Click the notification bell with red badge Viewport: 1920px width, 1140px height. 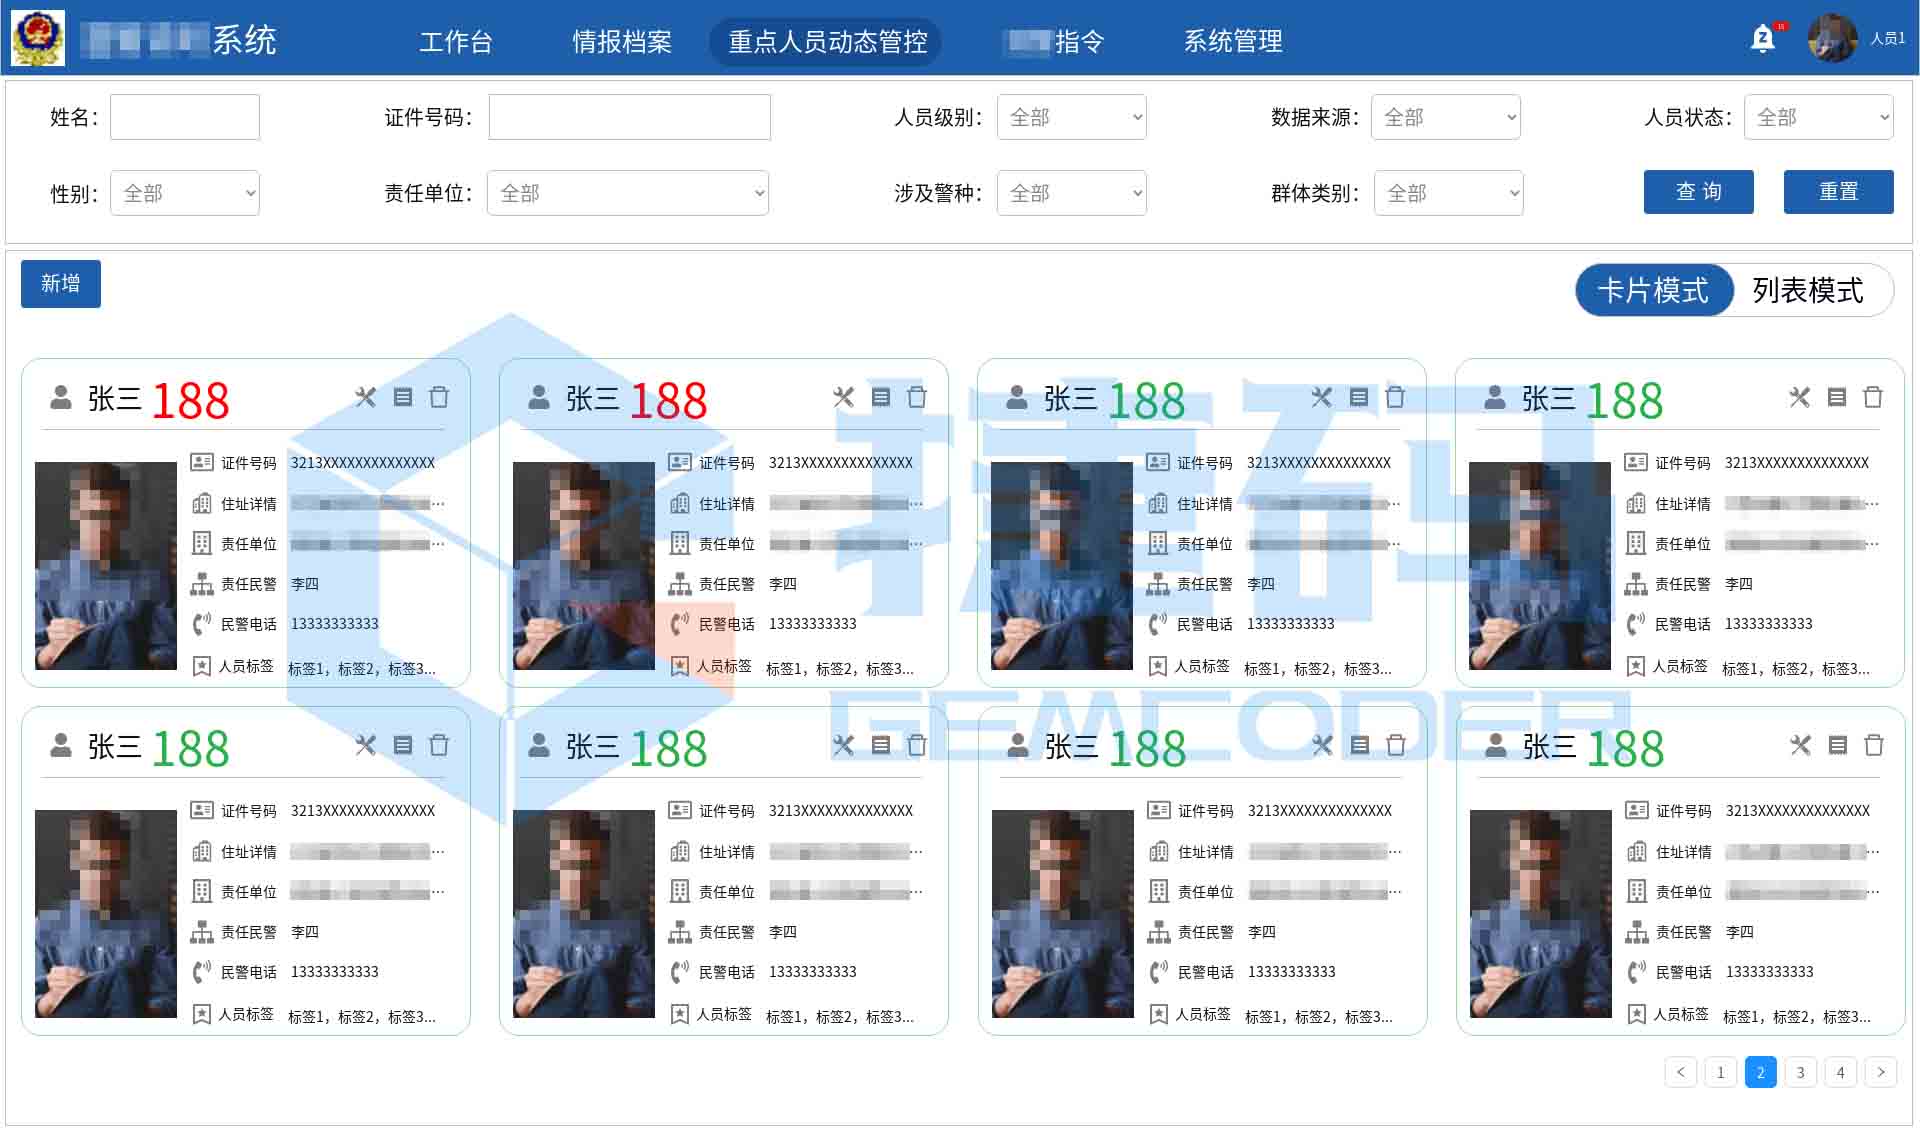pos(1762,40)
